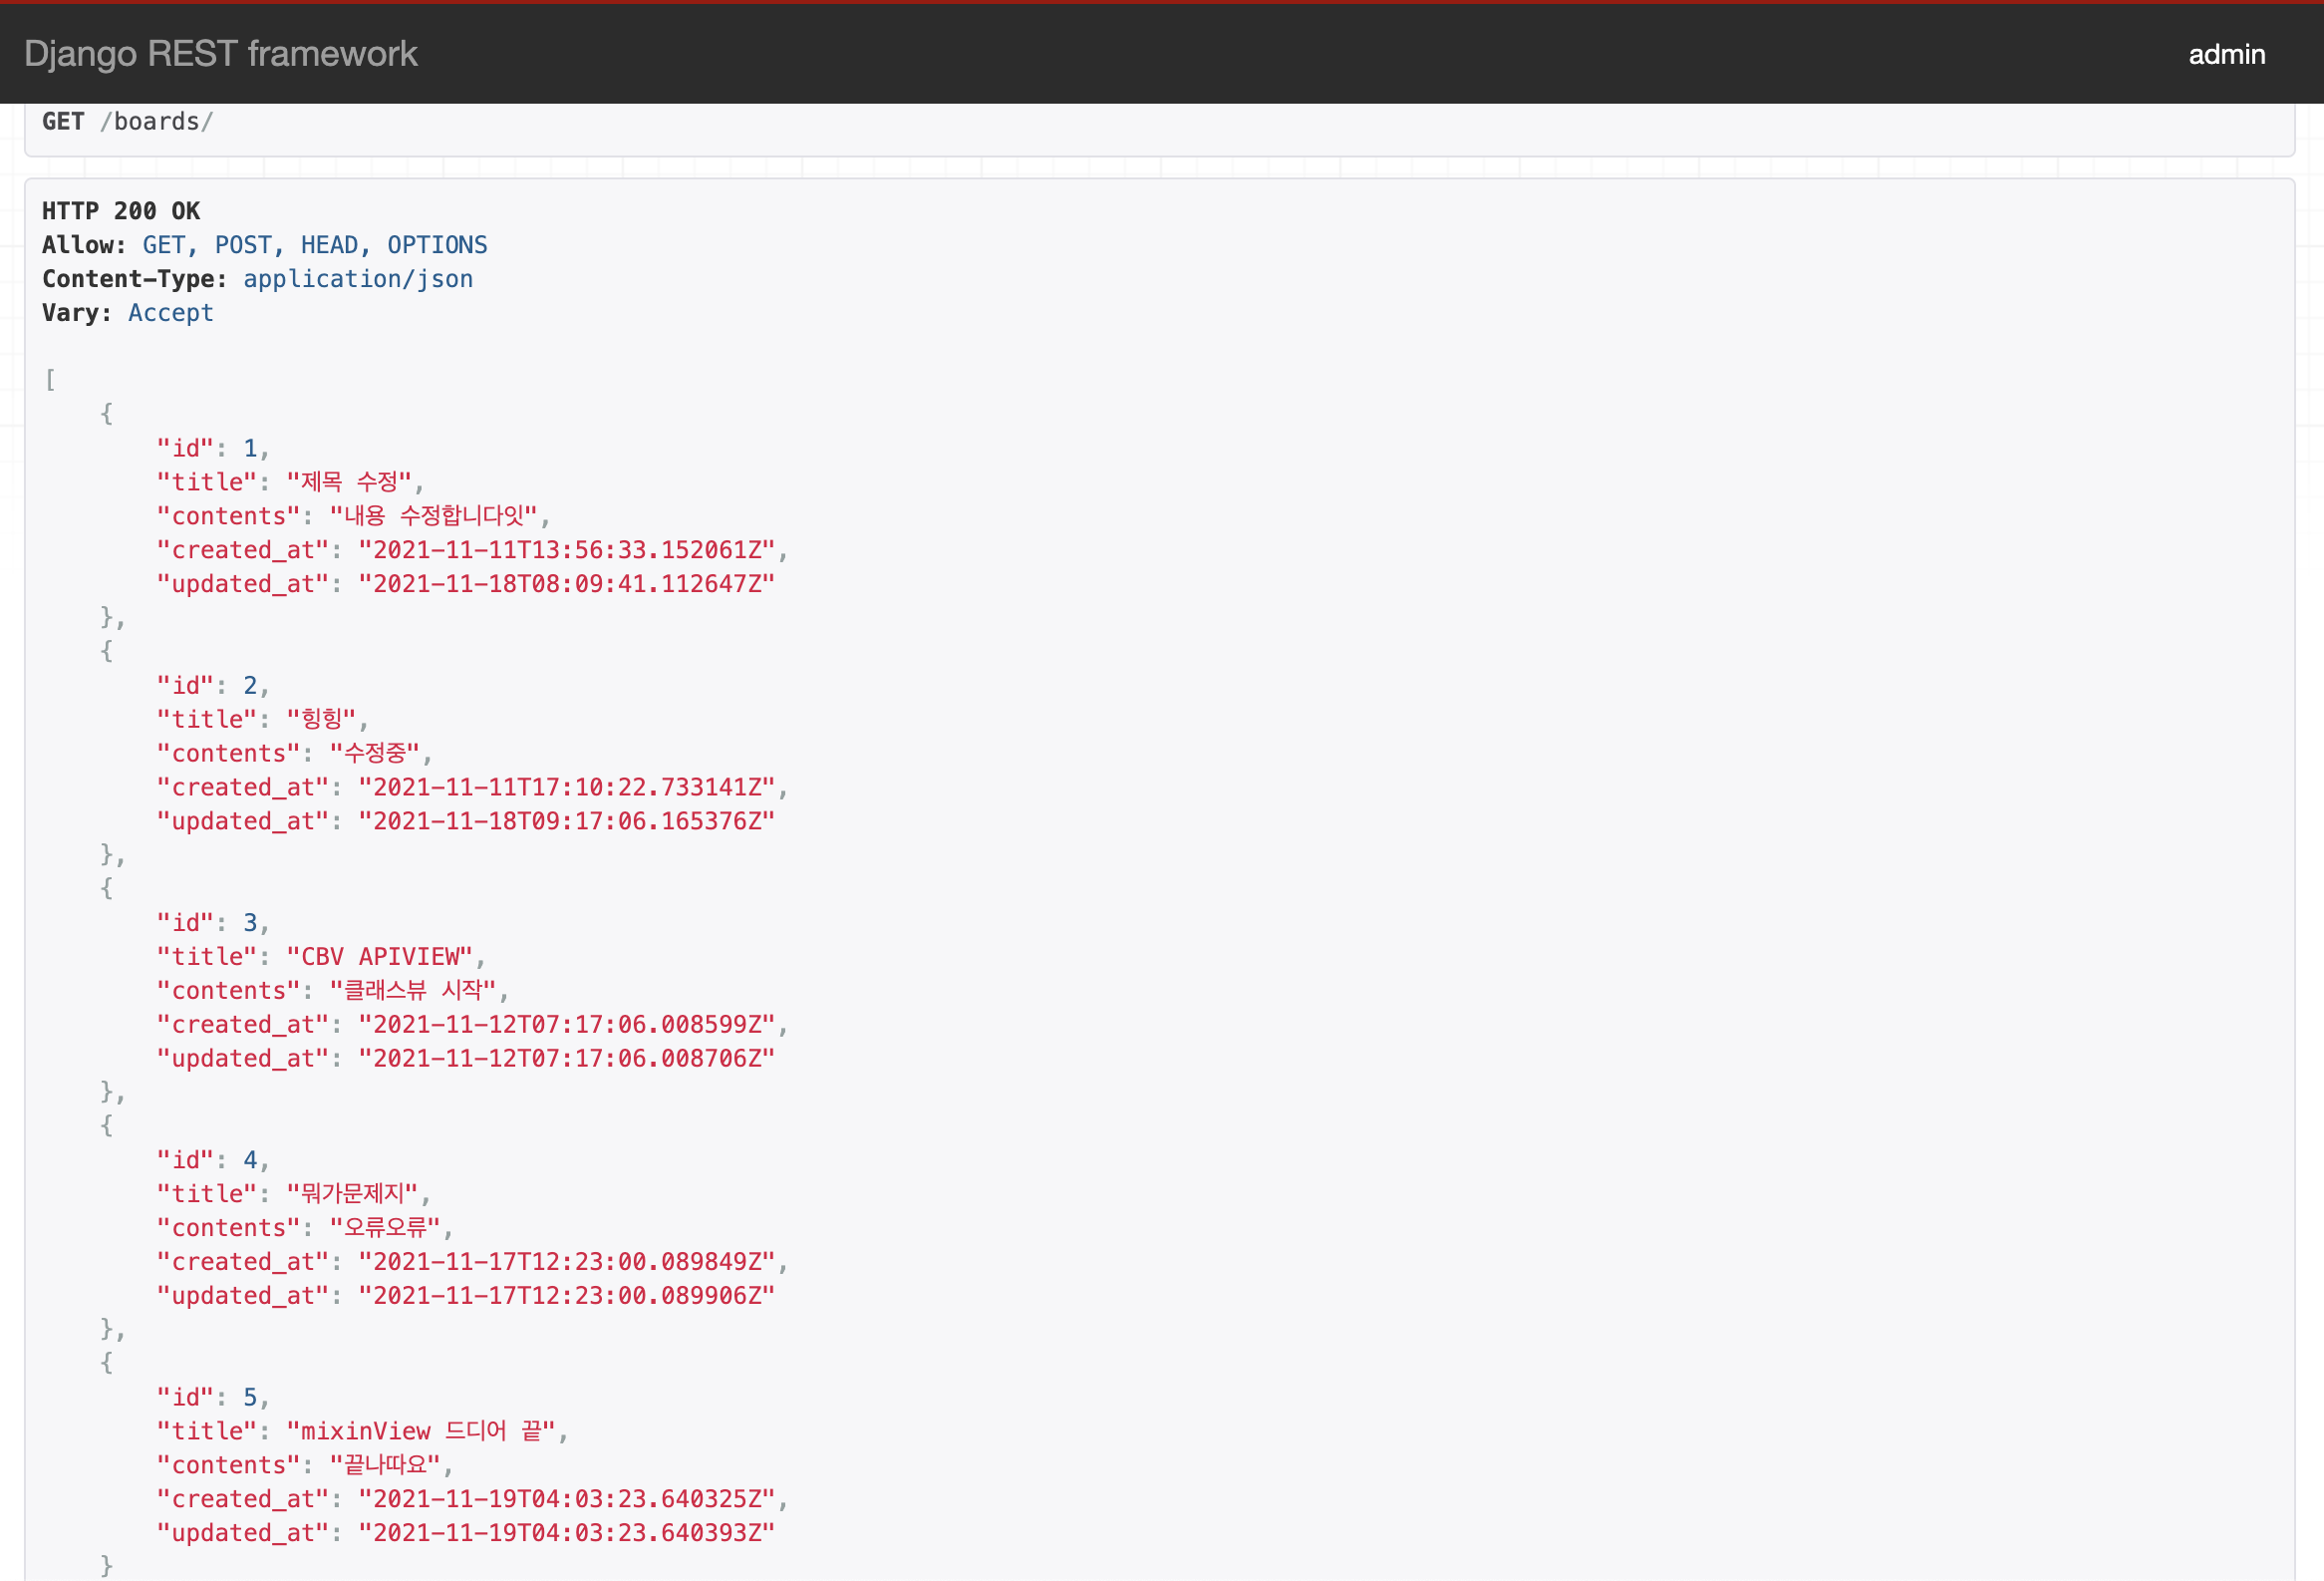The height and width of the screenshot is (1581, 2324).
Task: Click the HTTP 200 OK status text
Action: pos(121,211)
